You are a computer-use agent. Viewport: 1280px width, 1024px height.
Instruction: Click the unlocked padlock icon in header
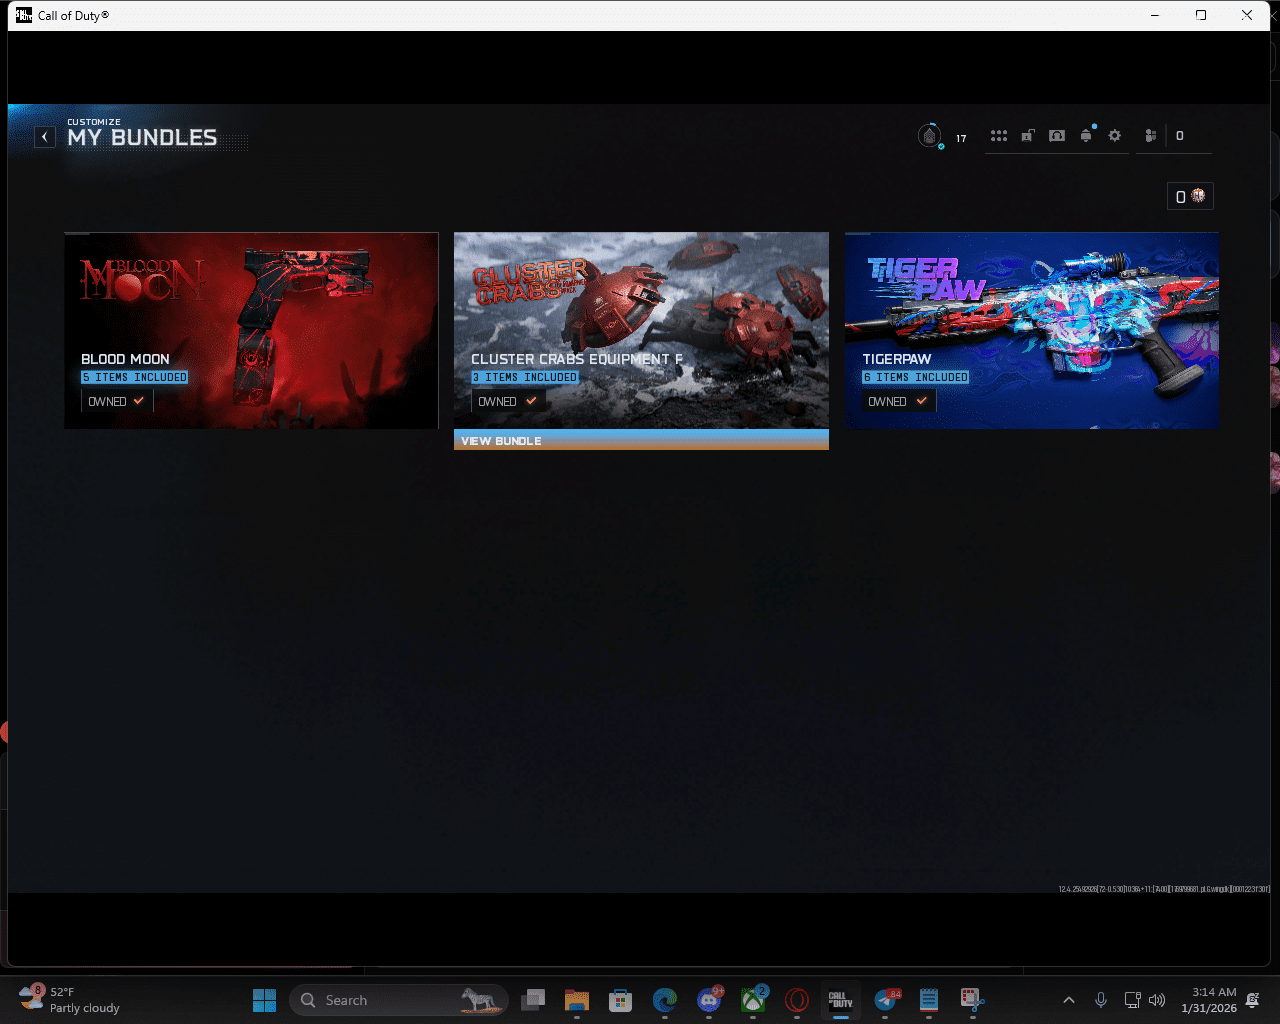point(1027,136)
